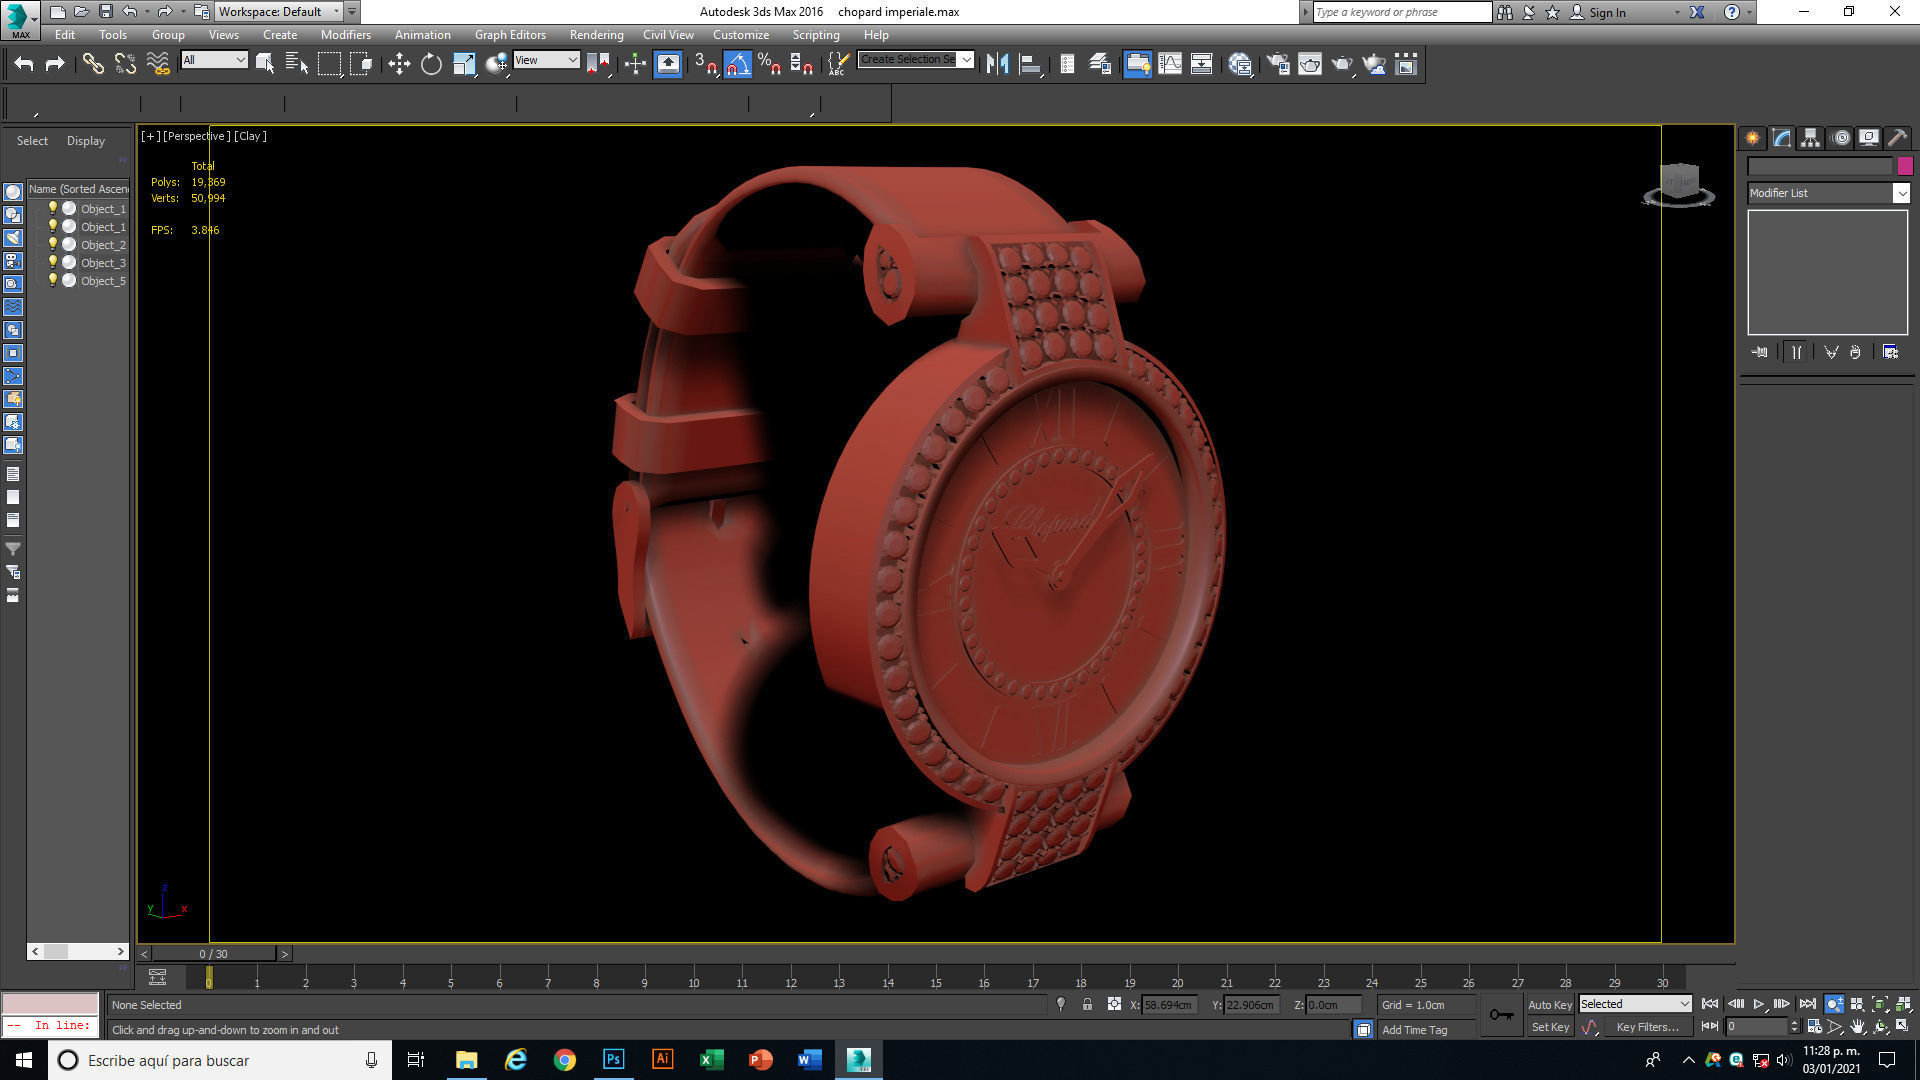1920x1080 pixels.
Task: Select the Rotate tool
Action: coord(431,64)
